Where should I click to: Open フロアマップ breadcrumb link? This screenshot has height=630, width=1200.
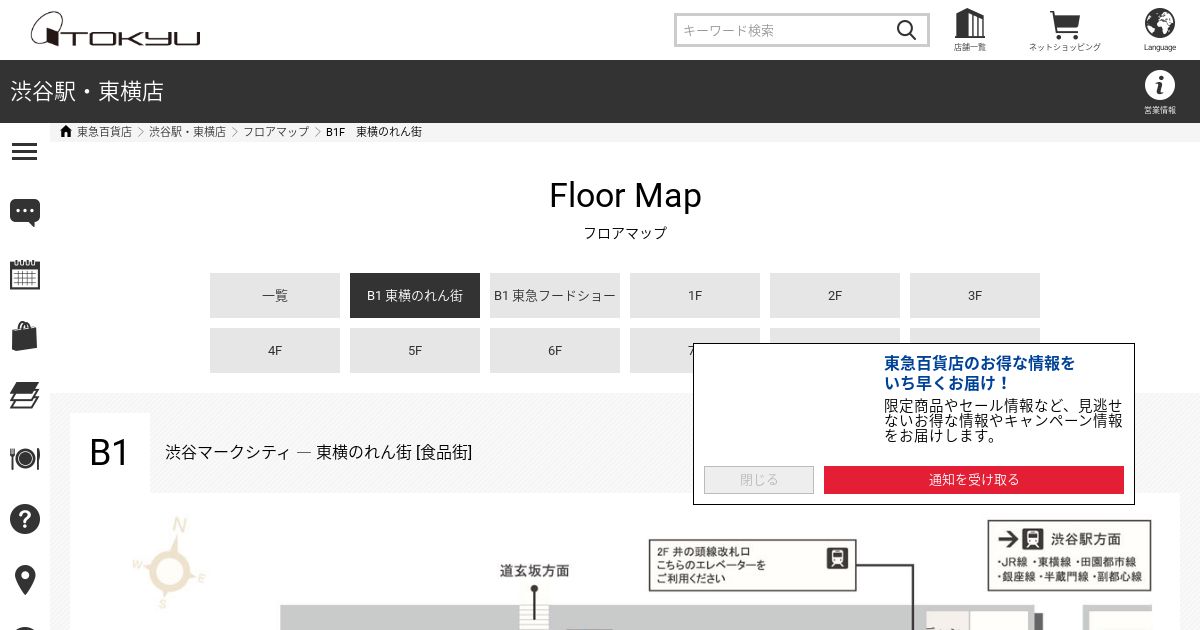276,132
